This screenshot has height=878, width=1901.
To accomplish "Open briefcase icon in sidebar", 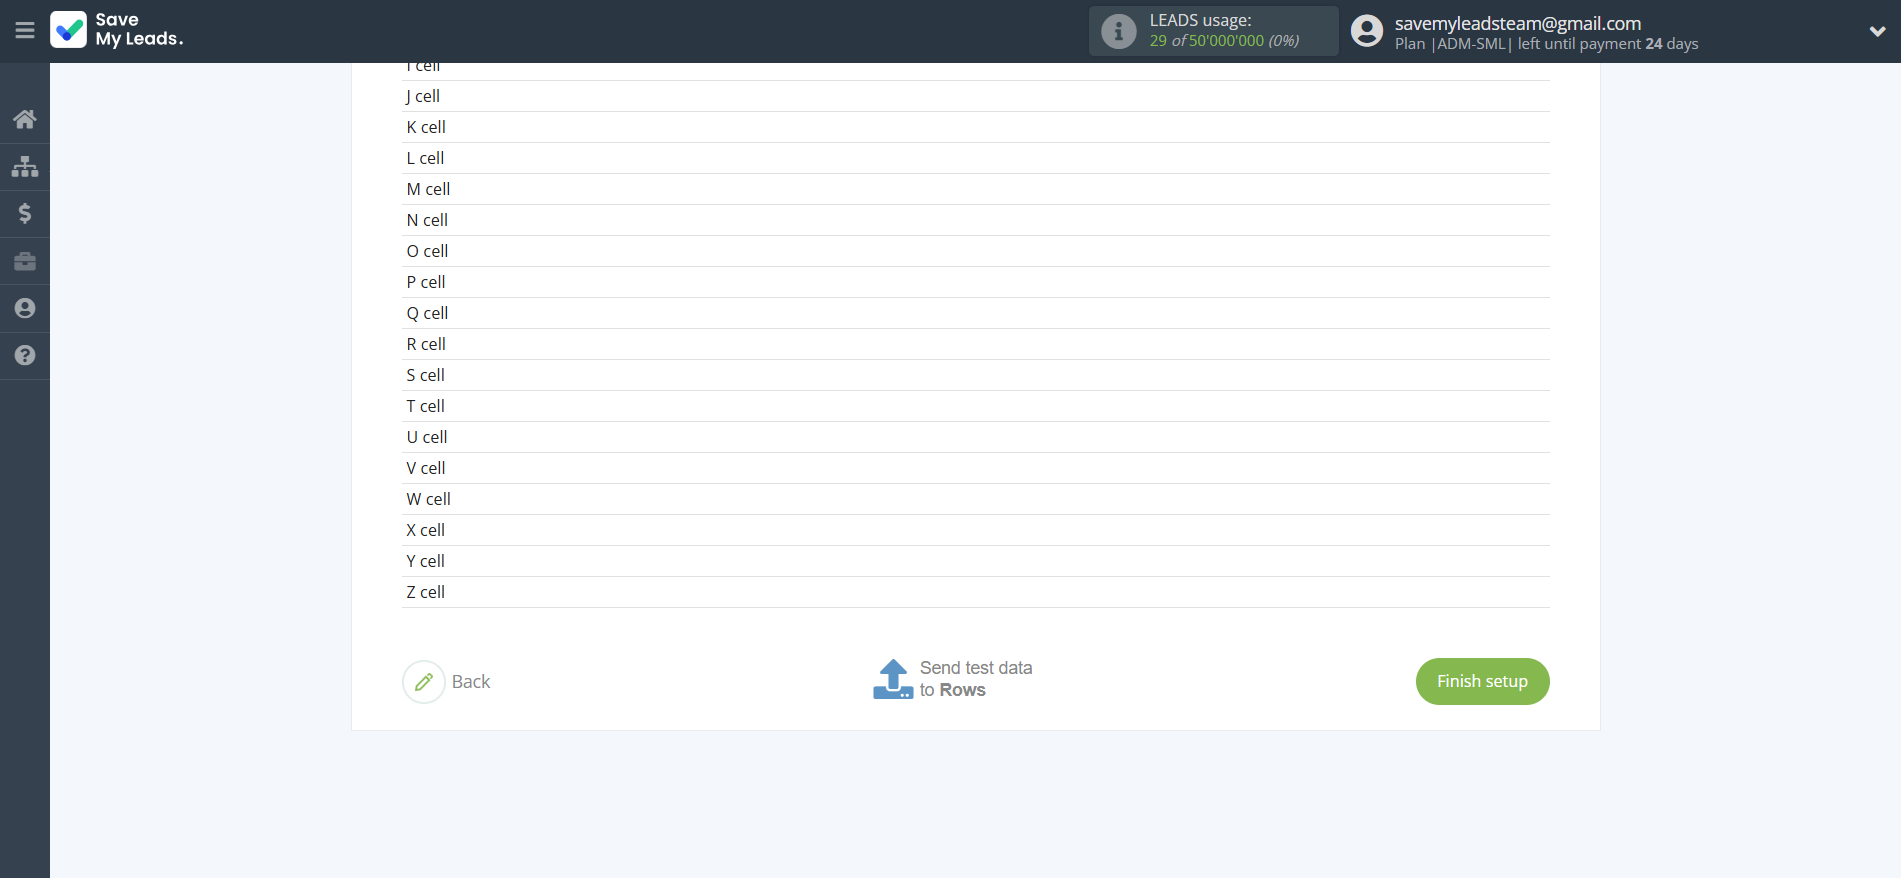I will 25,261.
